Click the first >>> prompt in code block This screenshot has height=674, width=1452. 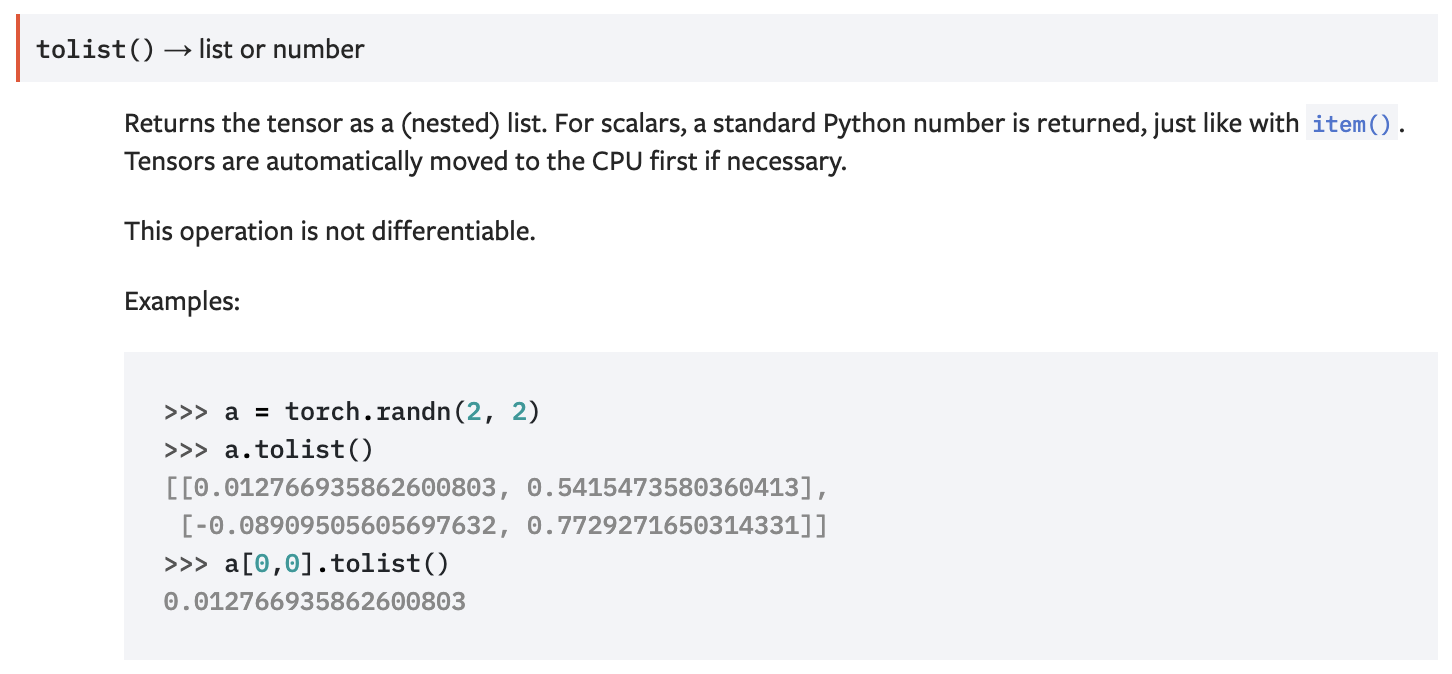tap(185, 412)
